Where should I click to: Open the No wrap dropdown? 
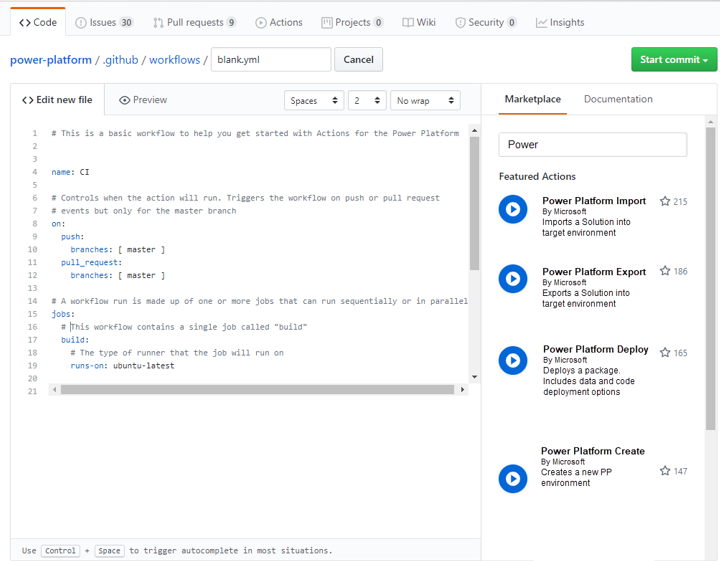click(425, 101)
